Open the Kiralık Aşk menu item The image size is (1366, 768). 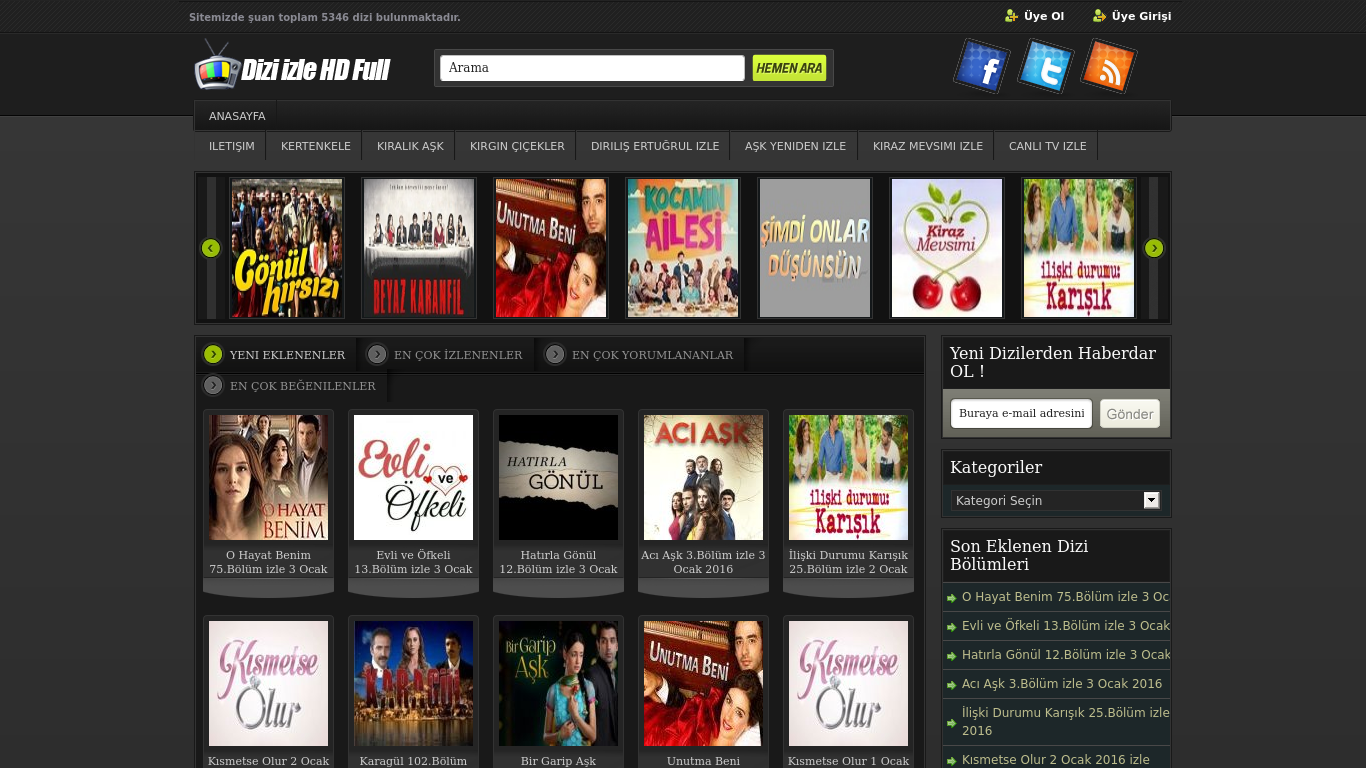[410, 146]
